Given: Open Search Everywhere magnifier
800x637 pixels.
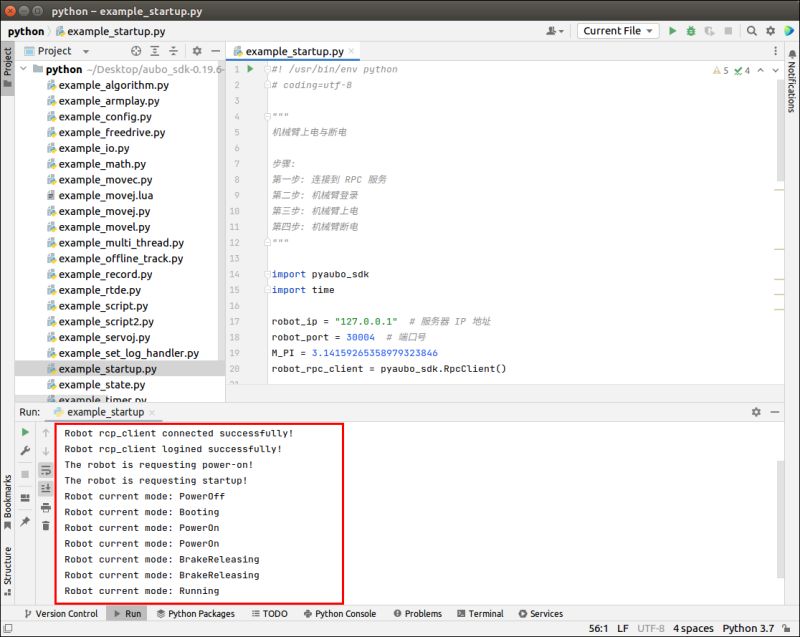Looking at the screenshot, I should [x=751, y=31].
